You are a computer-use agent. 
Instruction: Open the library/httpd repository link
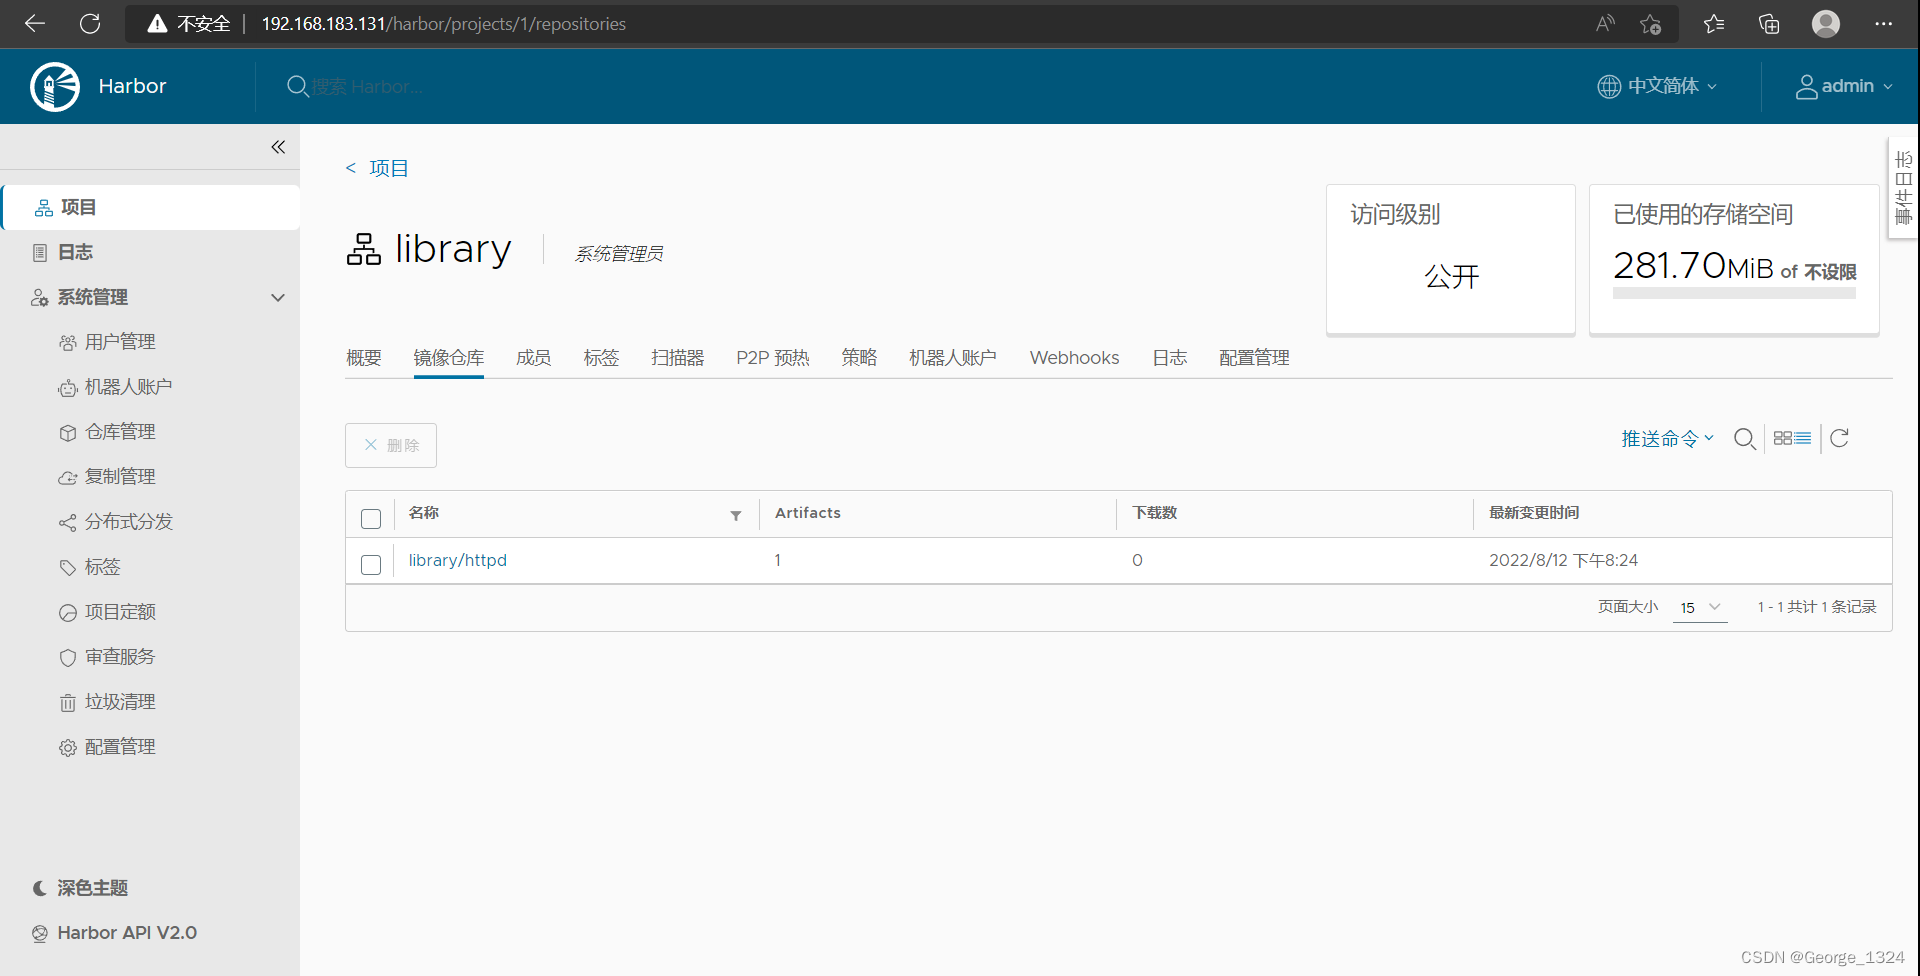457,561
